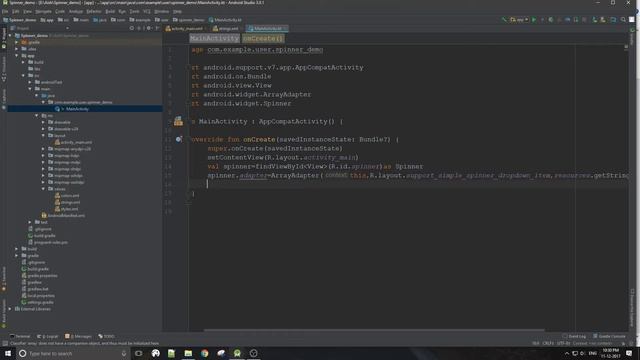Click the taskbar clock and date
This screenshot has height=360, width=640.
[x=611, y=353]
